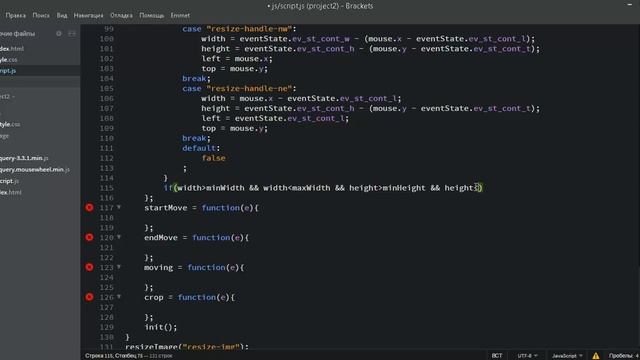
Task: Collapse the crop function fold arrow
Action: click(119, 297)
